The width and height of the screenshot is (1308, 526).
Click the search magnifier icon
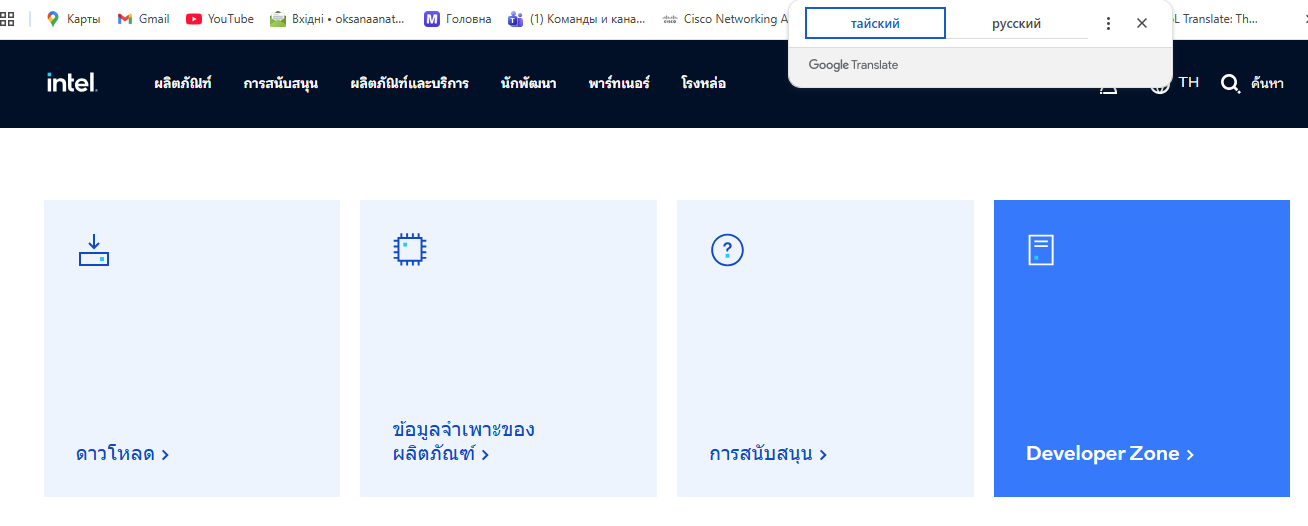tap(1230, 84)
